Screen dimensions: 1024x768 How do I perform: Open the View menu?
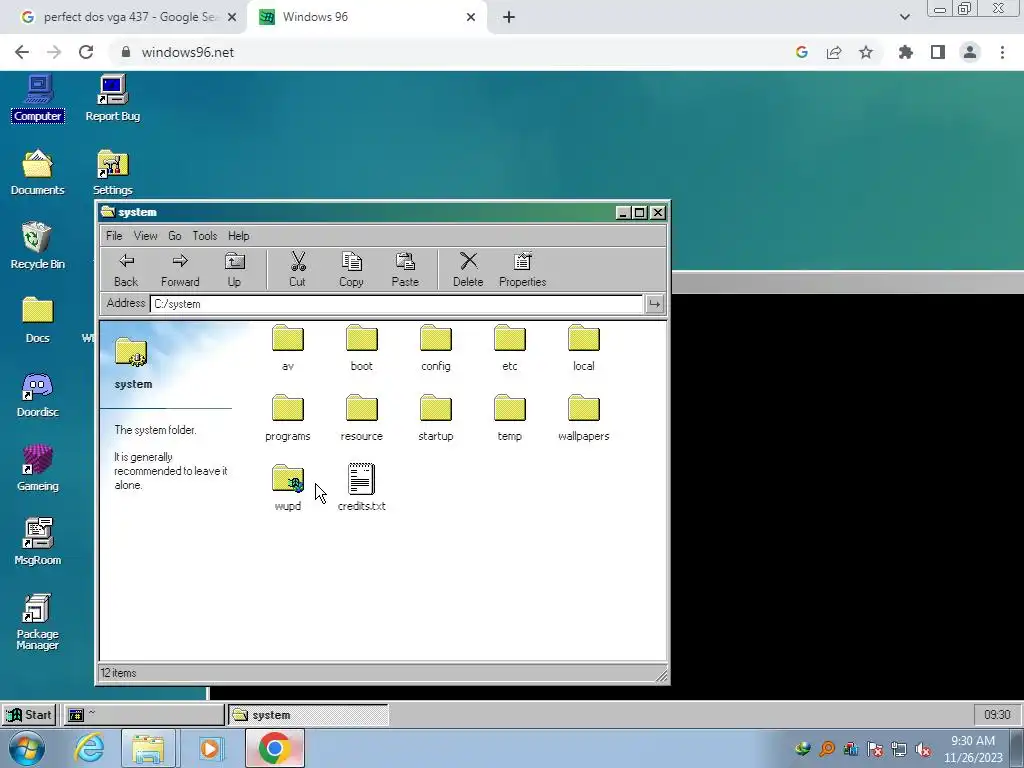tap(146, 236)
